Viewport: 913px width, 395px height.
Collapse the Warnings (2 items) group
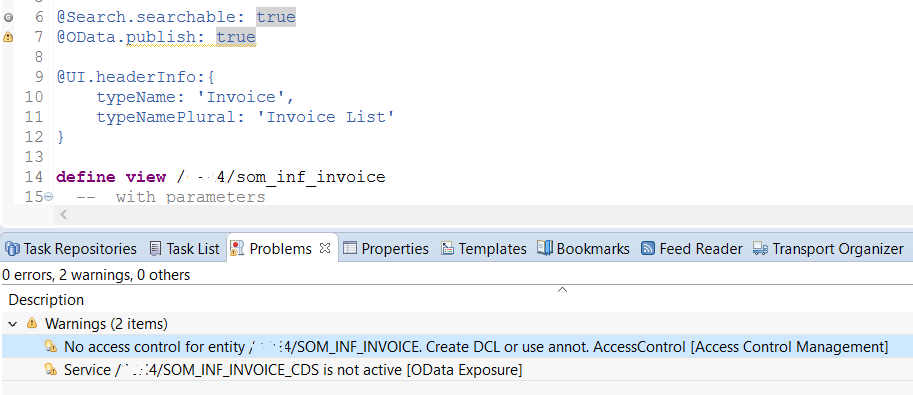click(13, 323)
